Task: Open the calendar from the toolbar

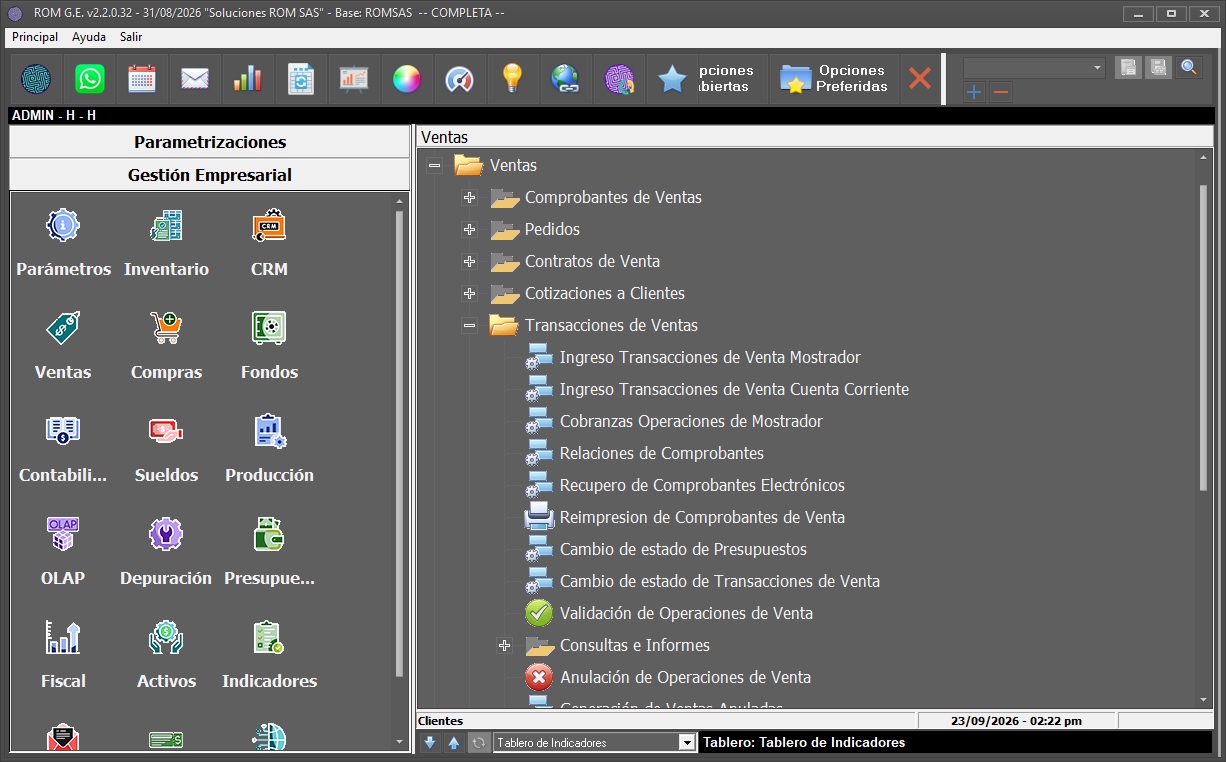Action: tap(142, 79)
